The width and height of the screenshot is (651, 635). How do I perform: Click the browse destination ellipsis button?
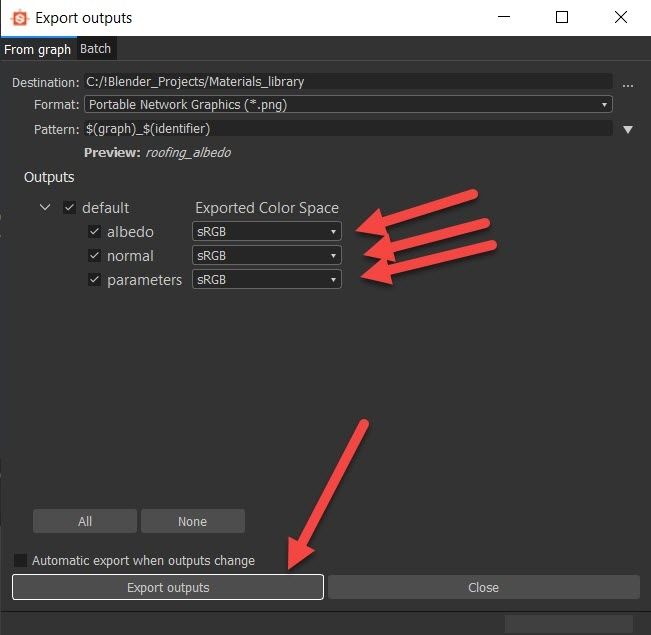click(x=628, y=83)
